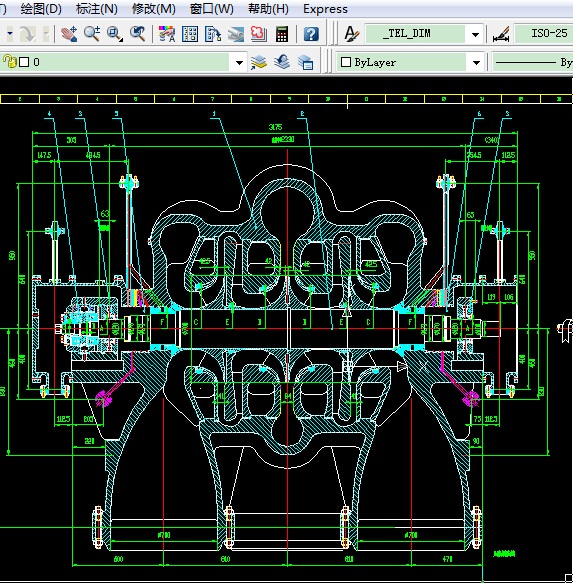573x583 pixels.
Task: Open the Dimension Style manager icon
Action: coord(501,34)
